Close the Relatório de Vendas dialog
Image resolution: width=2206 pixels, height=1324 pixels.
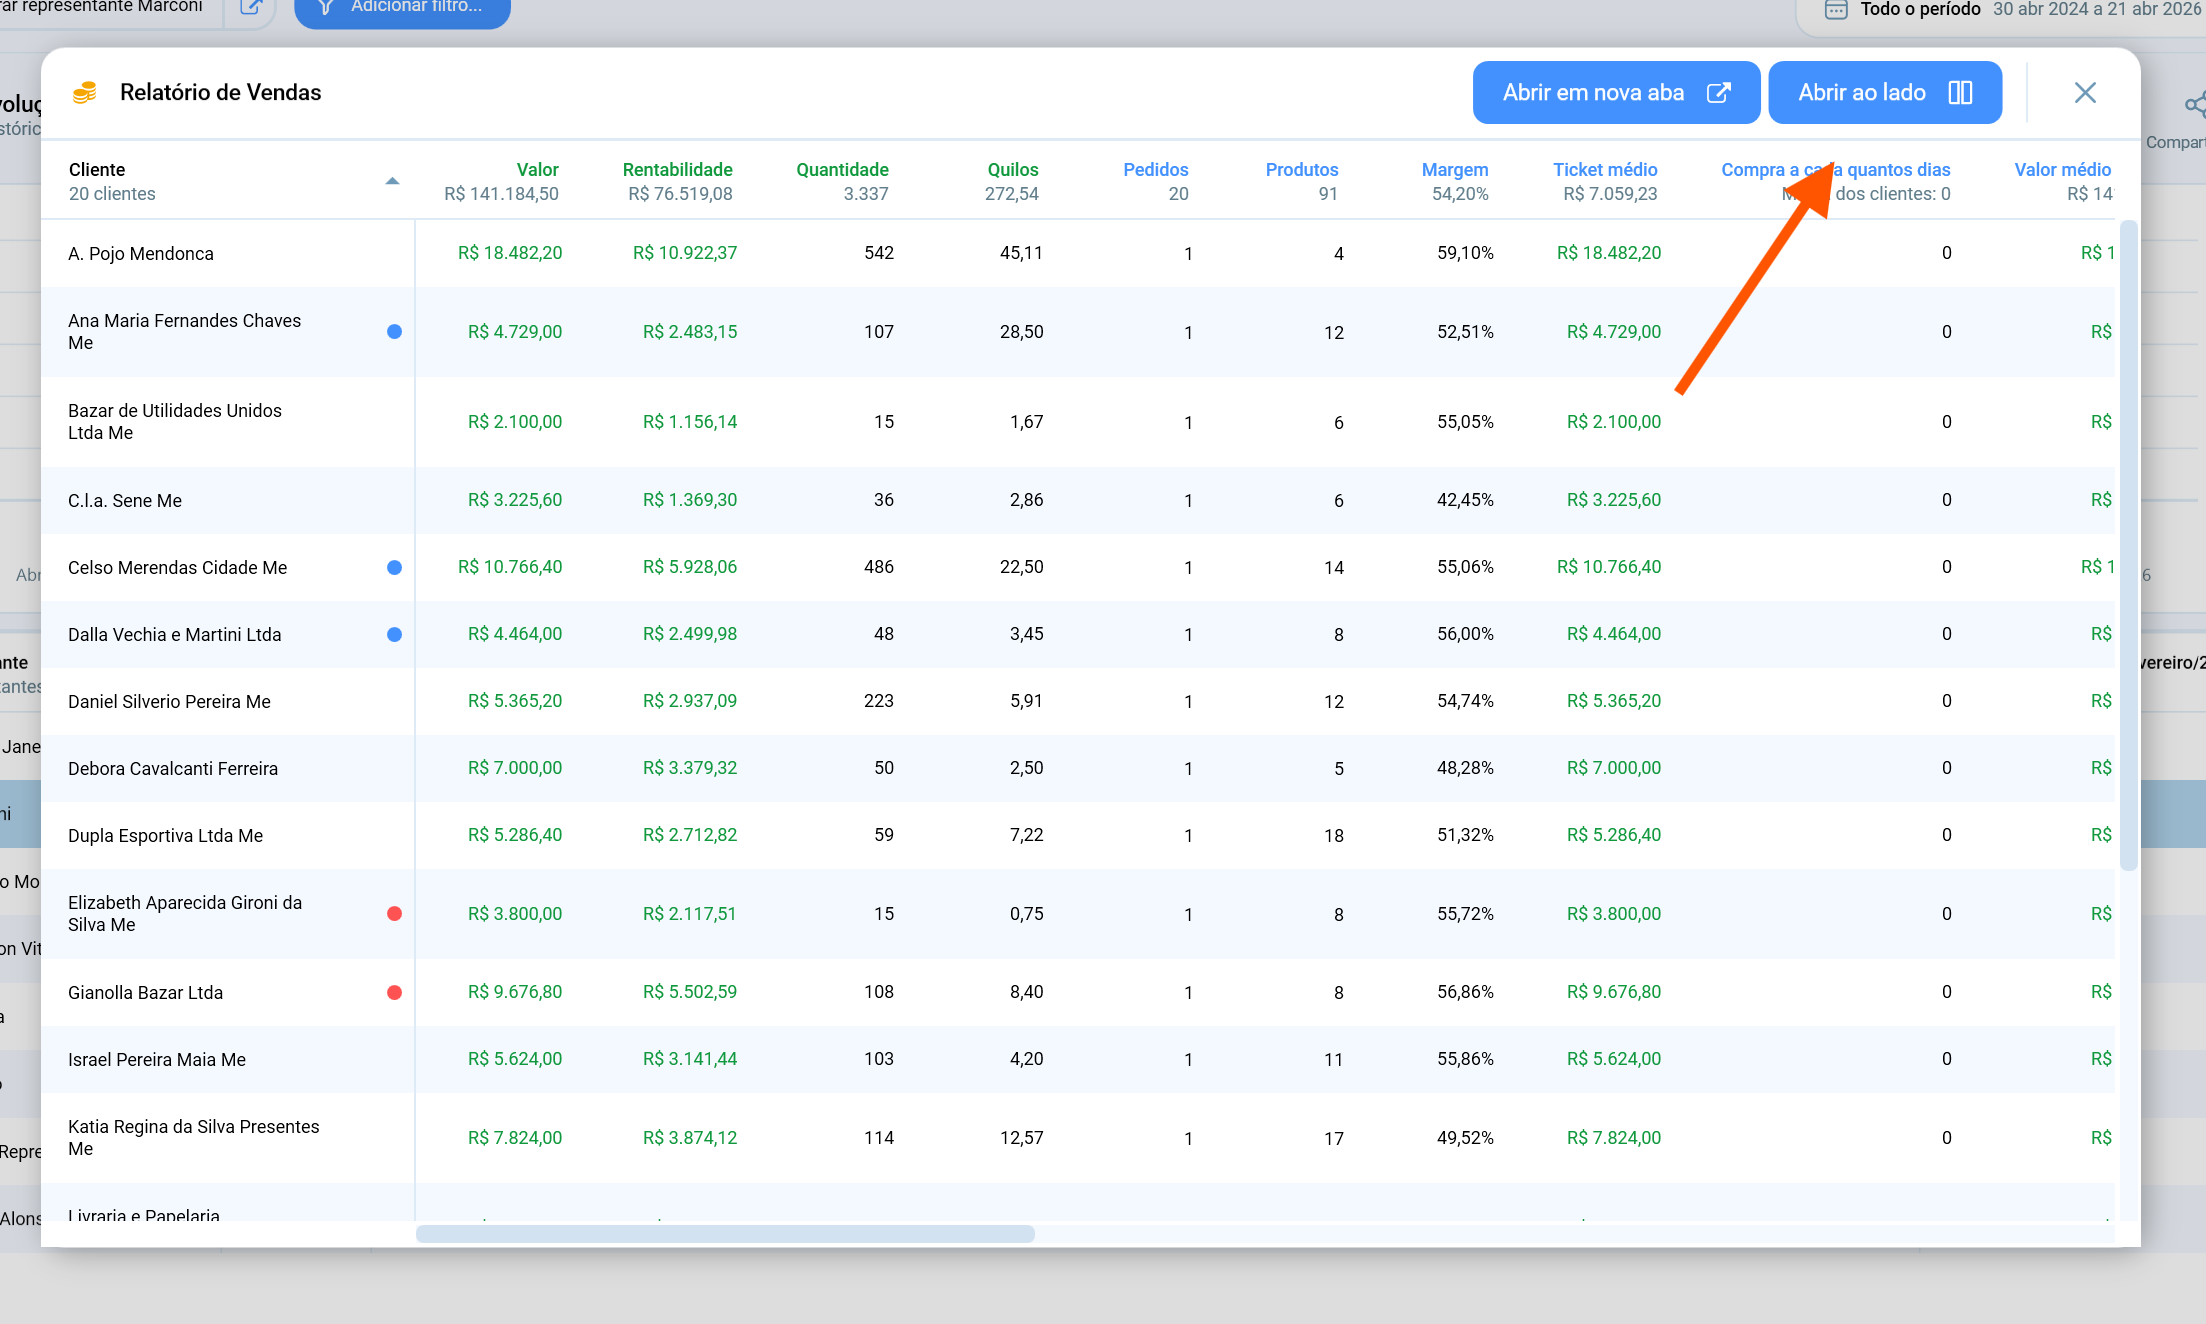click(2085, 93)
